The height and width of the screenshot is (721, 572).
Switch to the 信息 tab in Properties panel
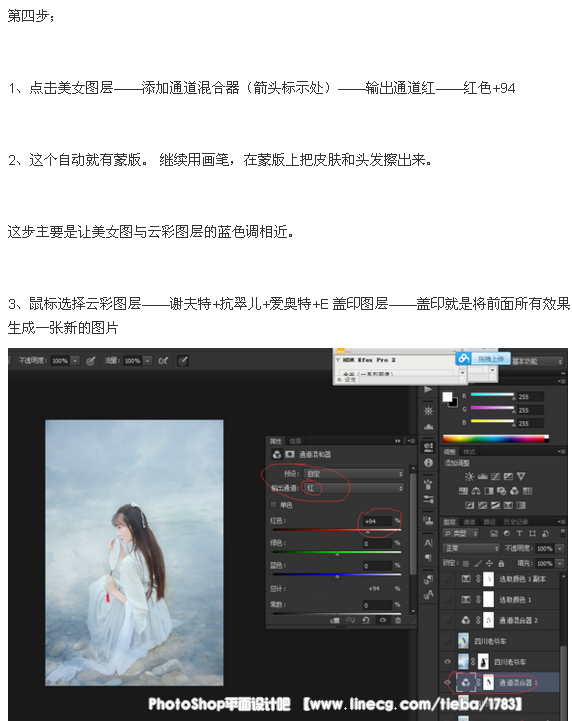click(295, 441)
